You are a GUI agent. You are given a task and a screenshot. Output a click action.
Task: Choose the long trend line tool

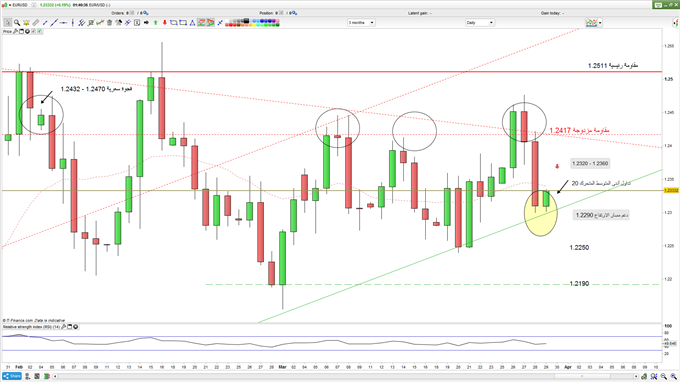tap(54, 23)
